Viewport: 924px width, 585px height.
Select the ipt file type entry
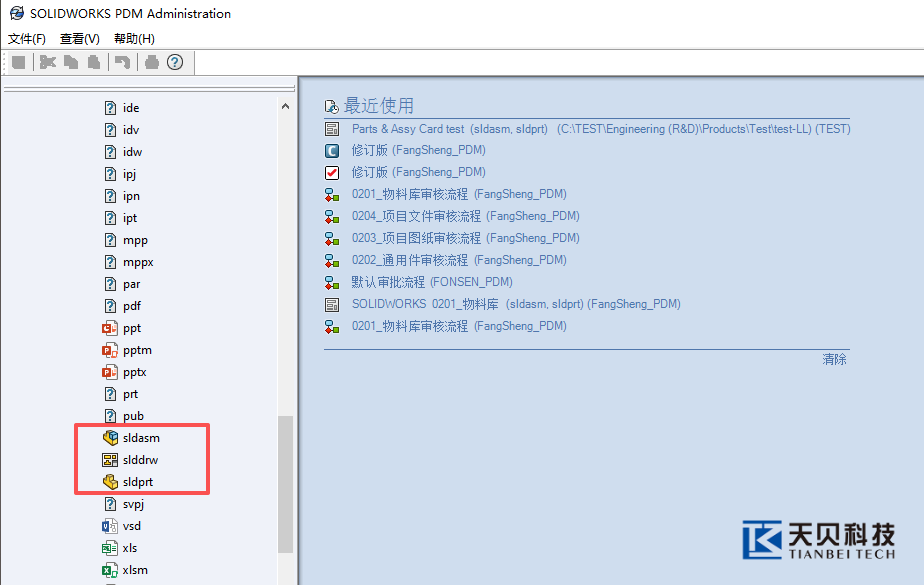tap(130, 218)
